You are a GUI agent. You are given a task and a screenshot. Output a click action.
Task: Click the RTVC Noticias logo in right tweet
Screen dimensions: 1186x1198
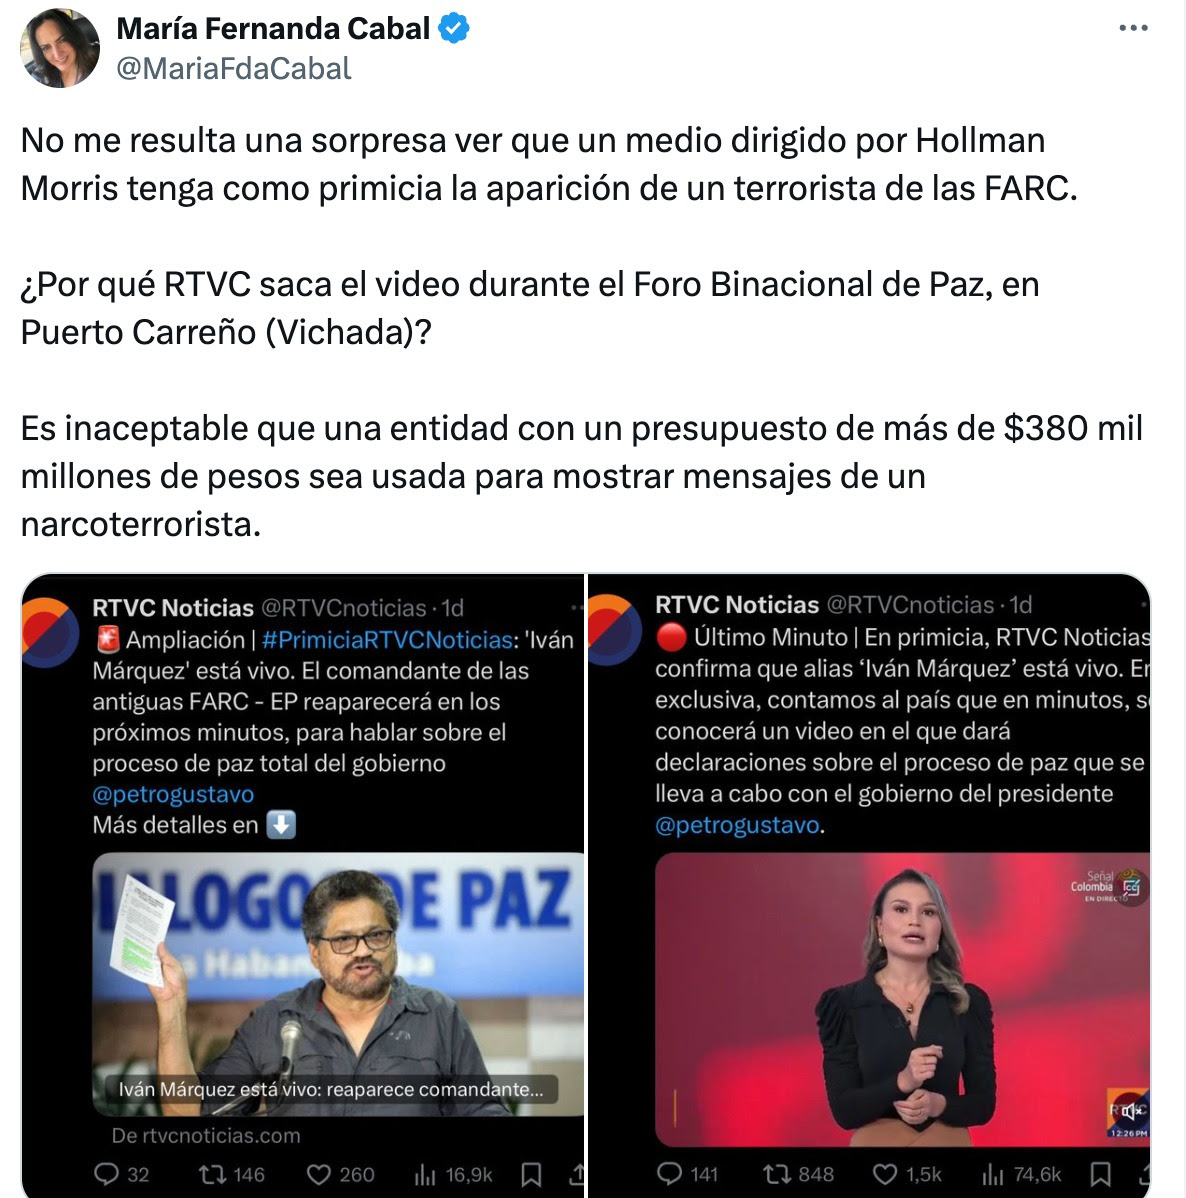point(614,630)
